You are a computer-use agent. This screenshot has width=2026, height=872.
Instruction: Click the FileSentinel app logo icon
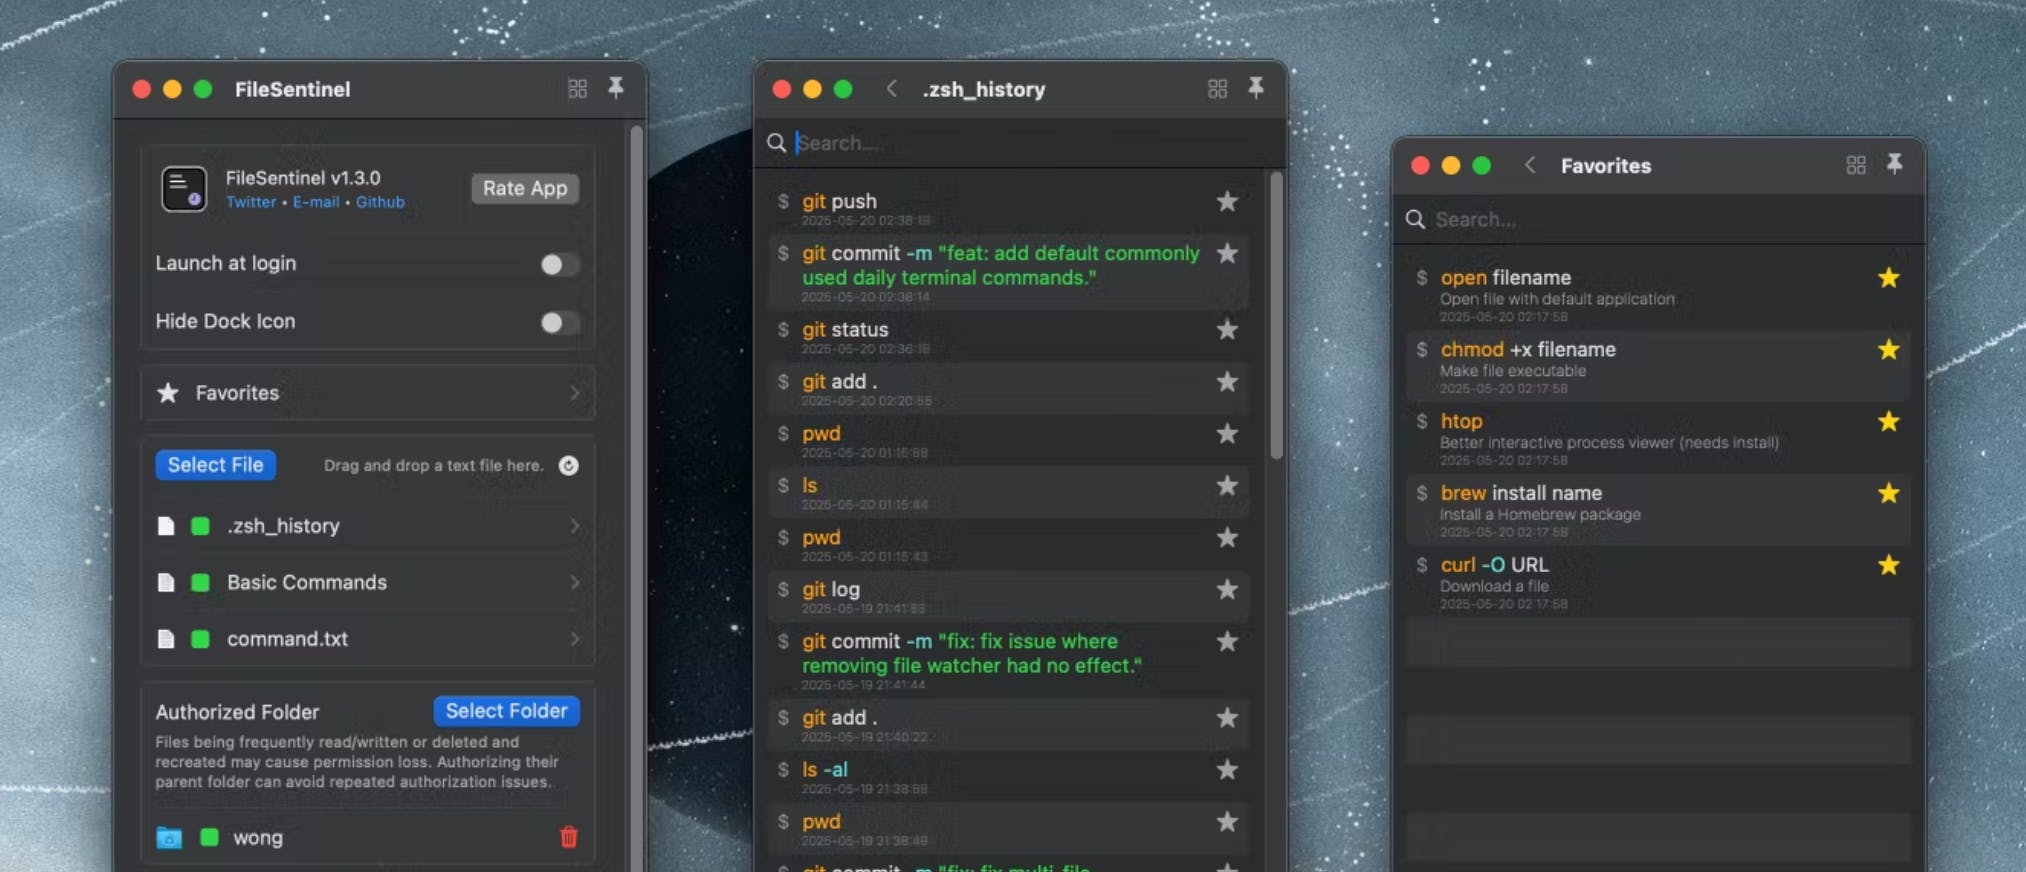184,189
